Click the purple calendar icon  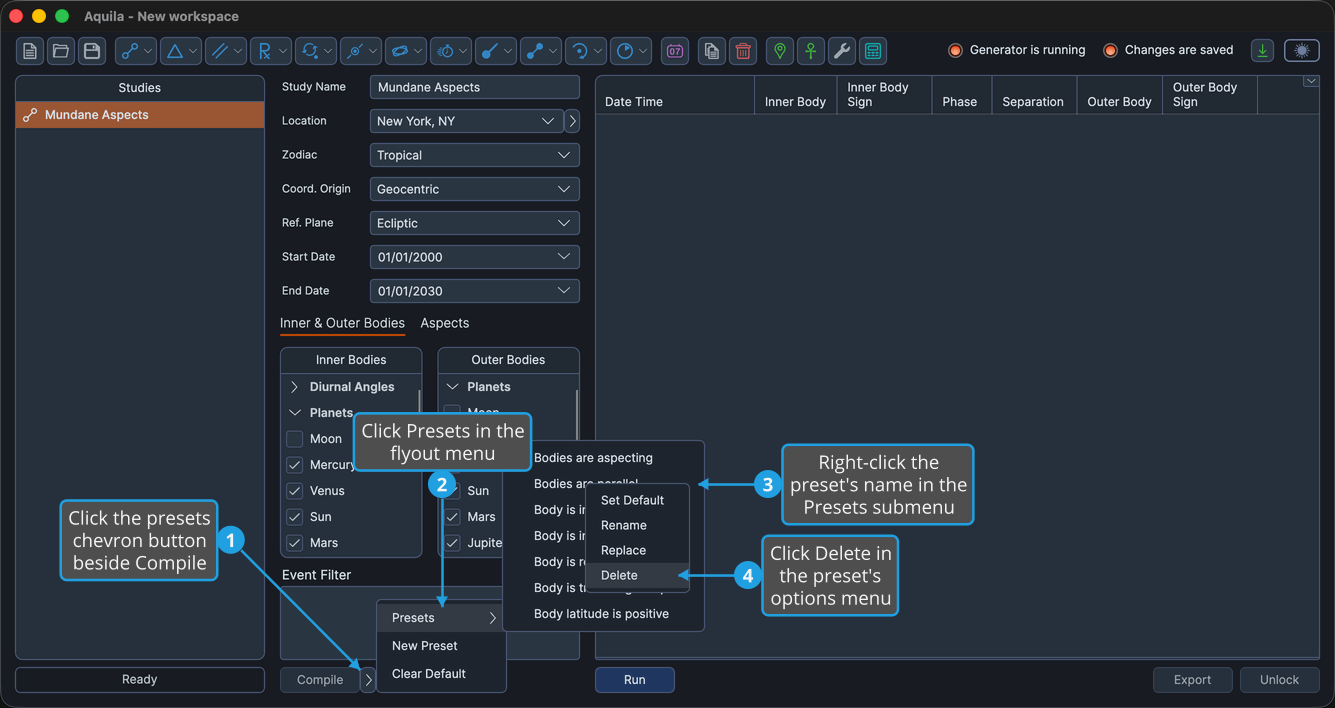click(x=675, y=51)
